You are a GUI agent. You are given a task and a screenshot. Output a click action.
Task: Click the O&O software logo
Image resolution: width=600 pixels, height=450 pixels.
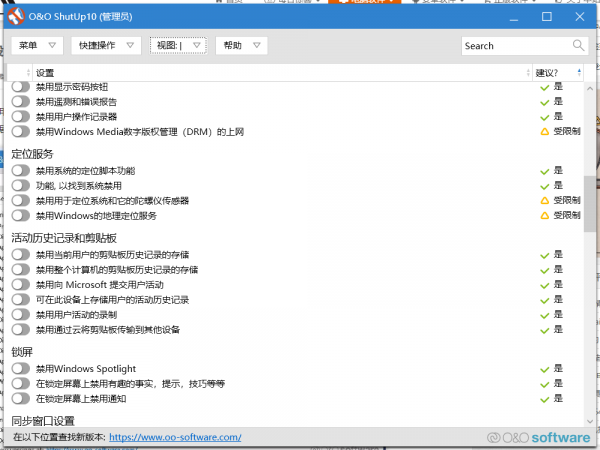pos(538,437)
